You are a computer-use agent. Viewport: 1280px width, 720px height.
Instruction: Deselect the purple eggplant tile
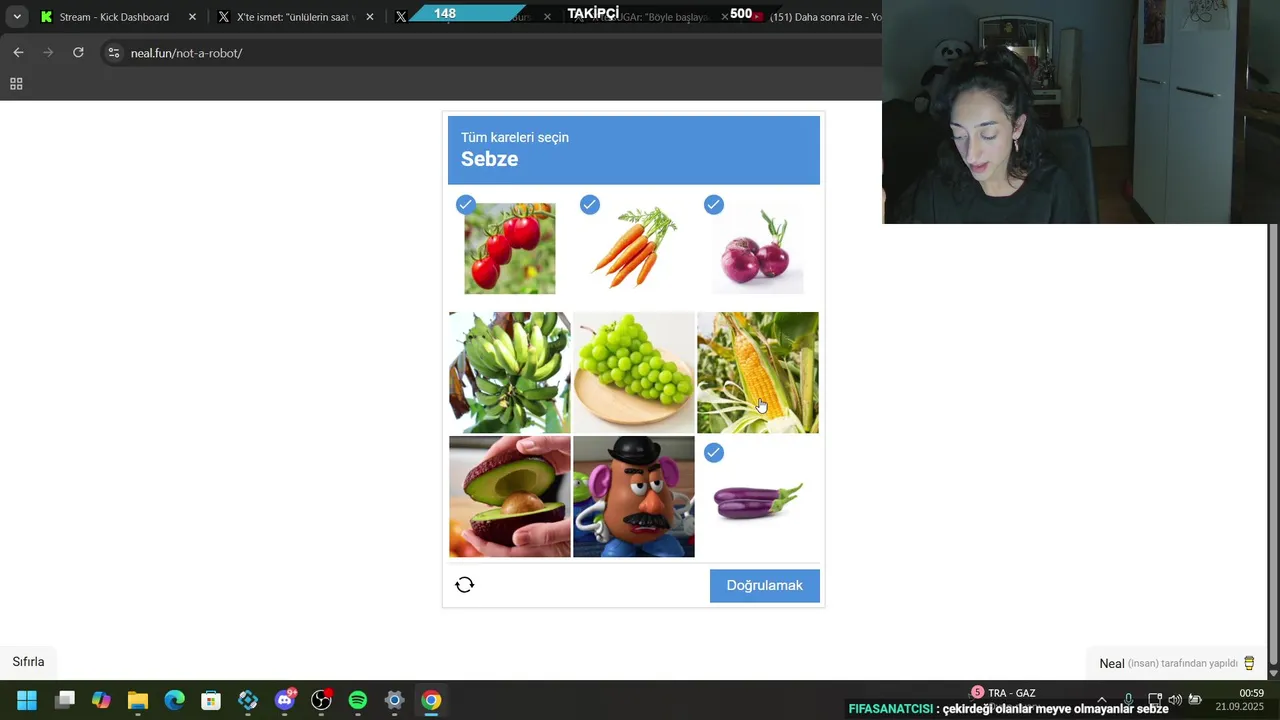pyautogui.click(x=758, y=497)
